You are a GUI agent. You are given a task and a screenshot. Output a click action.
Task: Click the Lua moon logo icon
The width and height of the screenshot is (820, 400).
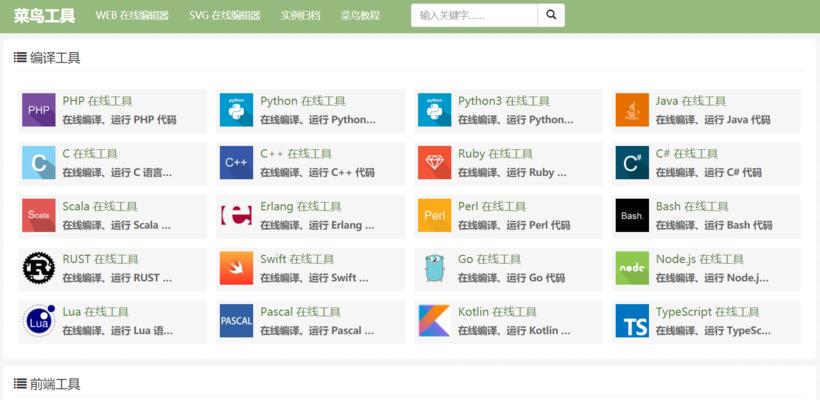click(39, 321)
